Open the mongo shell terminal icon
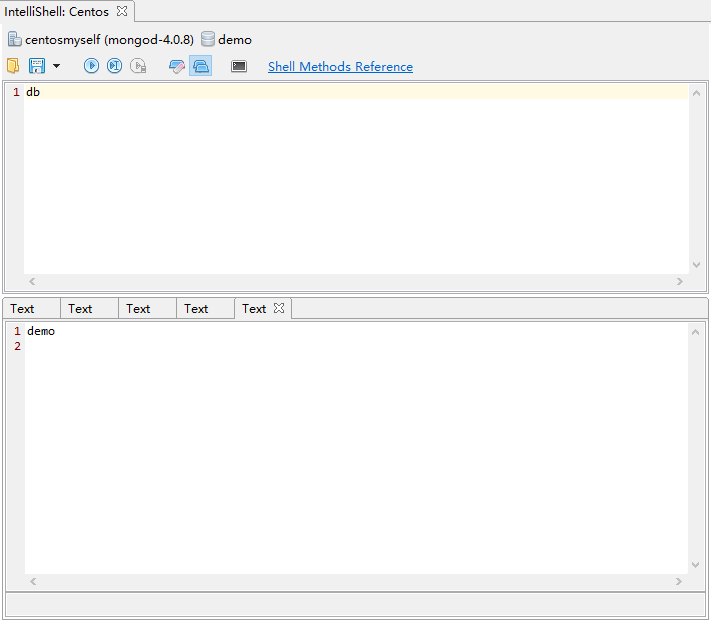The width and height of the screenshot is (711, 622). point(239,66)
